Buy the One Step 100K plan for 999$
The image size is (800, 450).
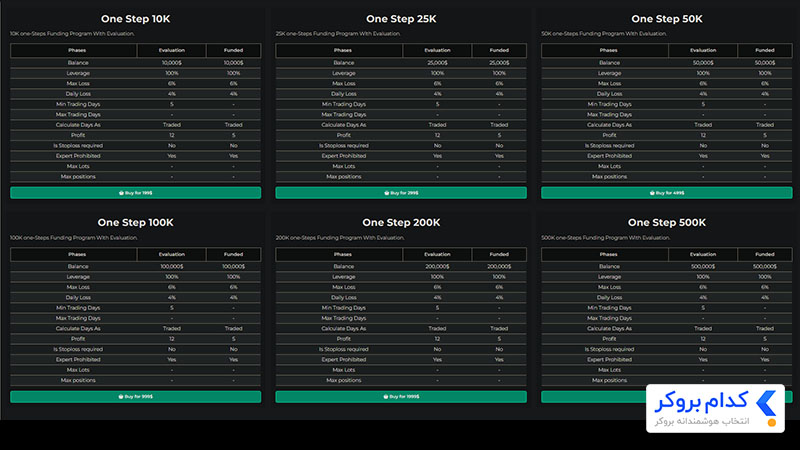click(x=135, y=396)
